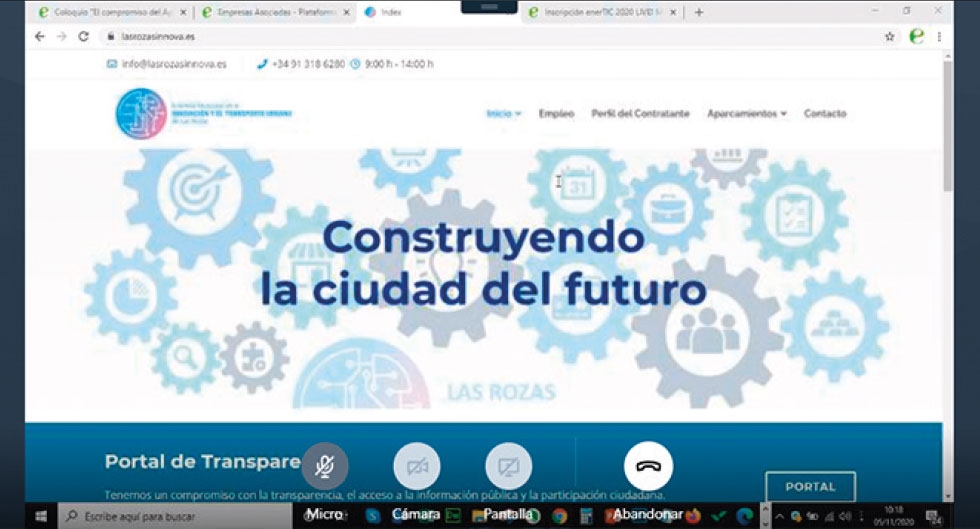
Task: Bookmark page with star icon
Action: pyautogui.click(x=889, y=36)
